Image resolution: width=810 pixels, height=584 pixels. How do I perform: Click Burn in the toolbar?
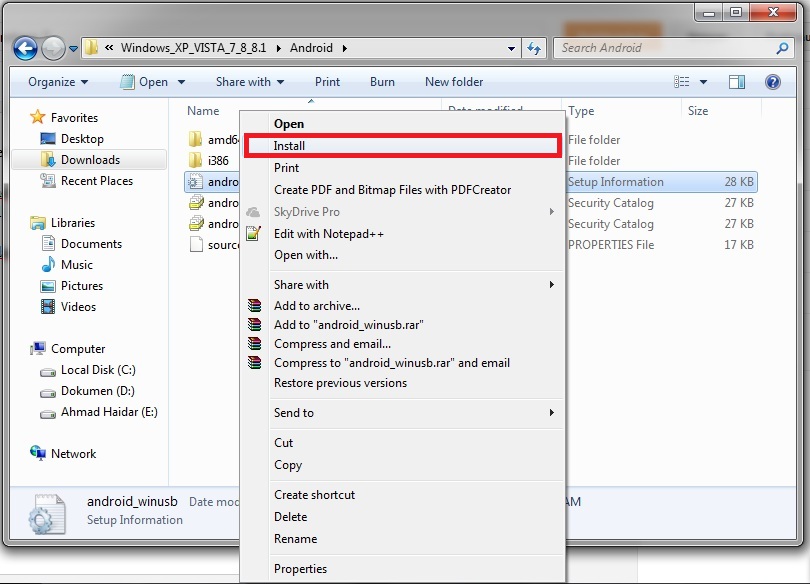tap(382, 82)
